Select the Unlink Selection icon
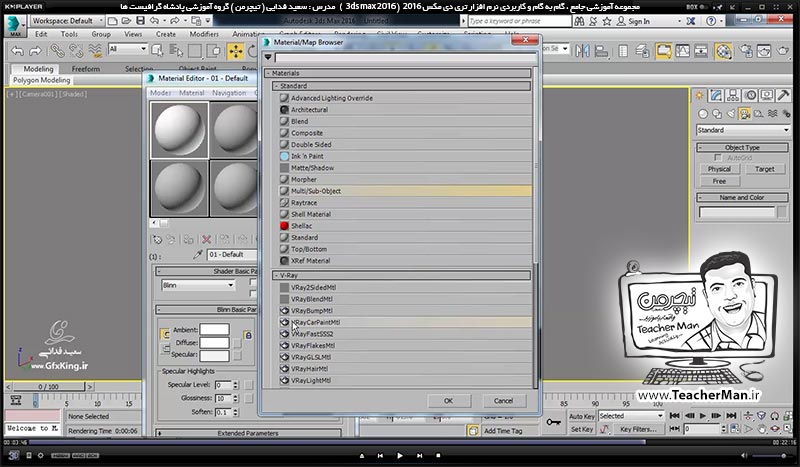 (76, 51)
